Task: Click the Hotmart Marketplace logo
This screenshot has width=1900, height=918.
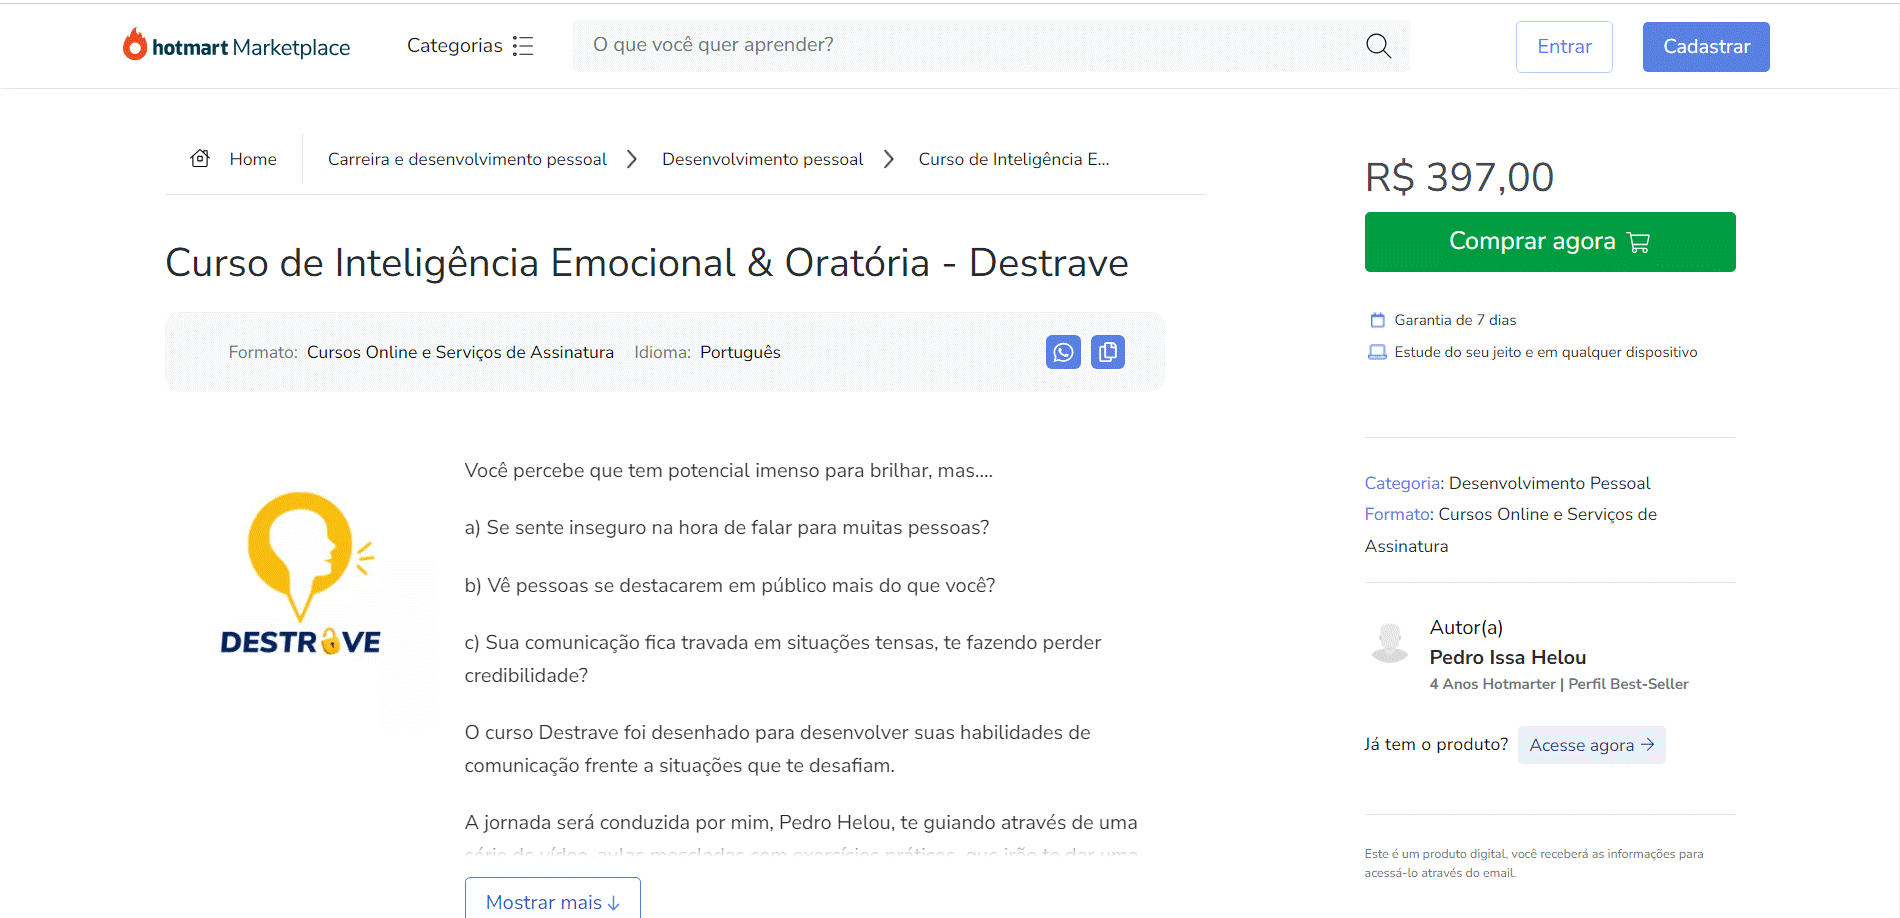Action: tap(236, 46)
